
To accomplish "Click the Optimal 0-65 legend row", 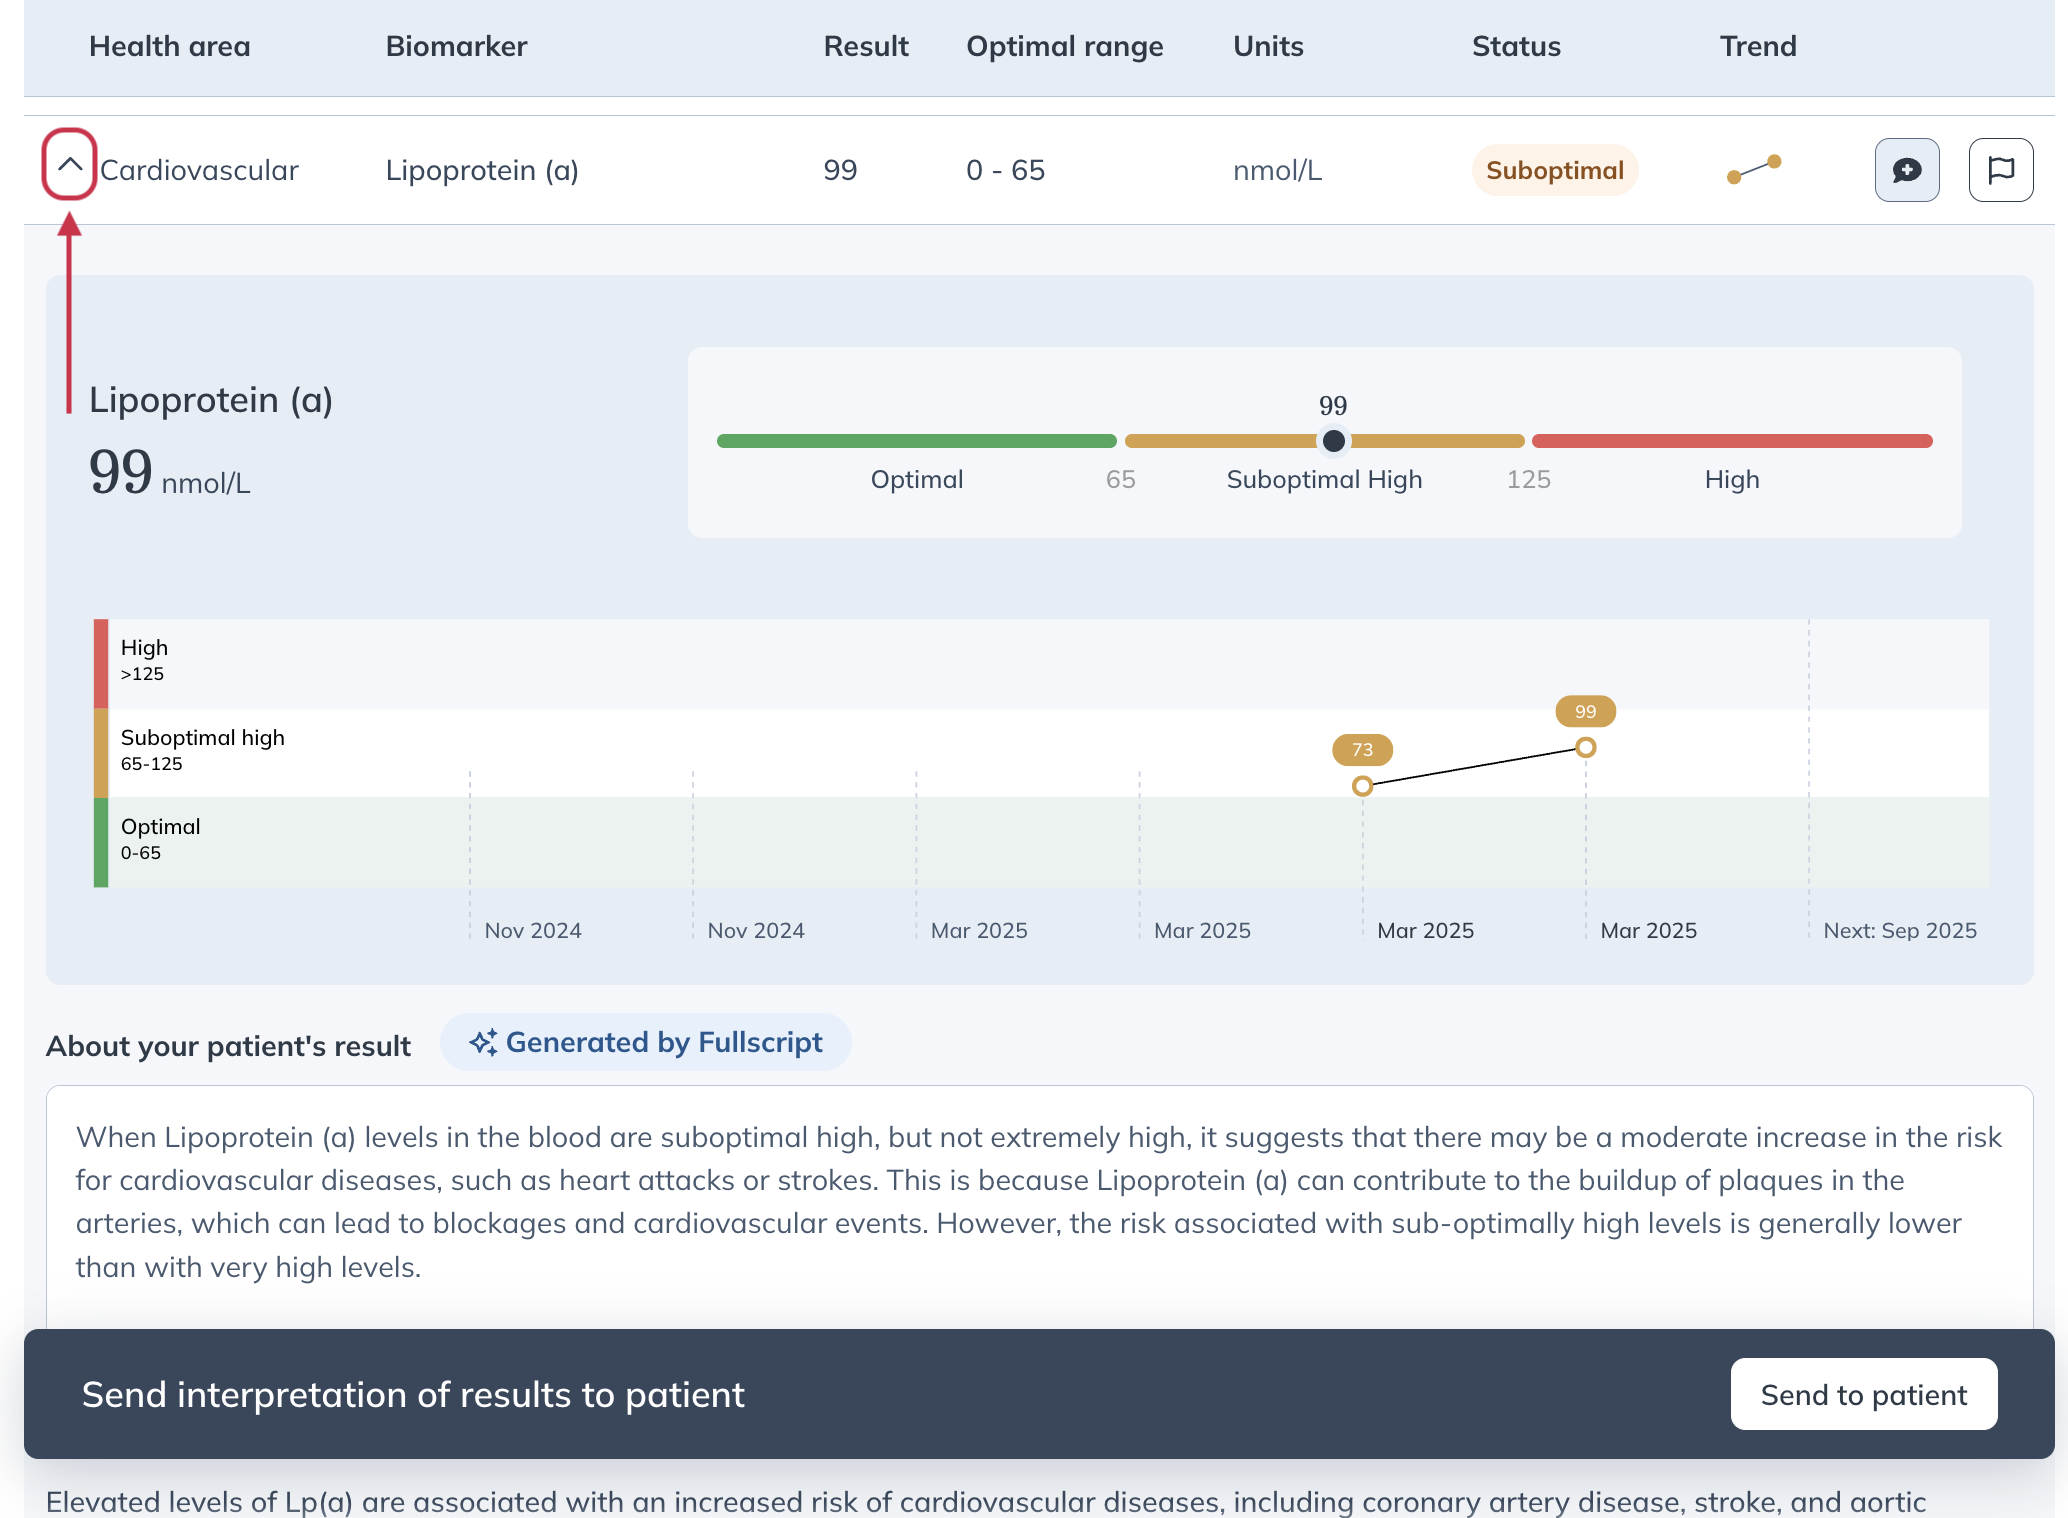I will (161, 838).
